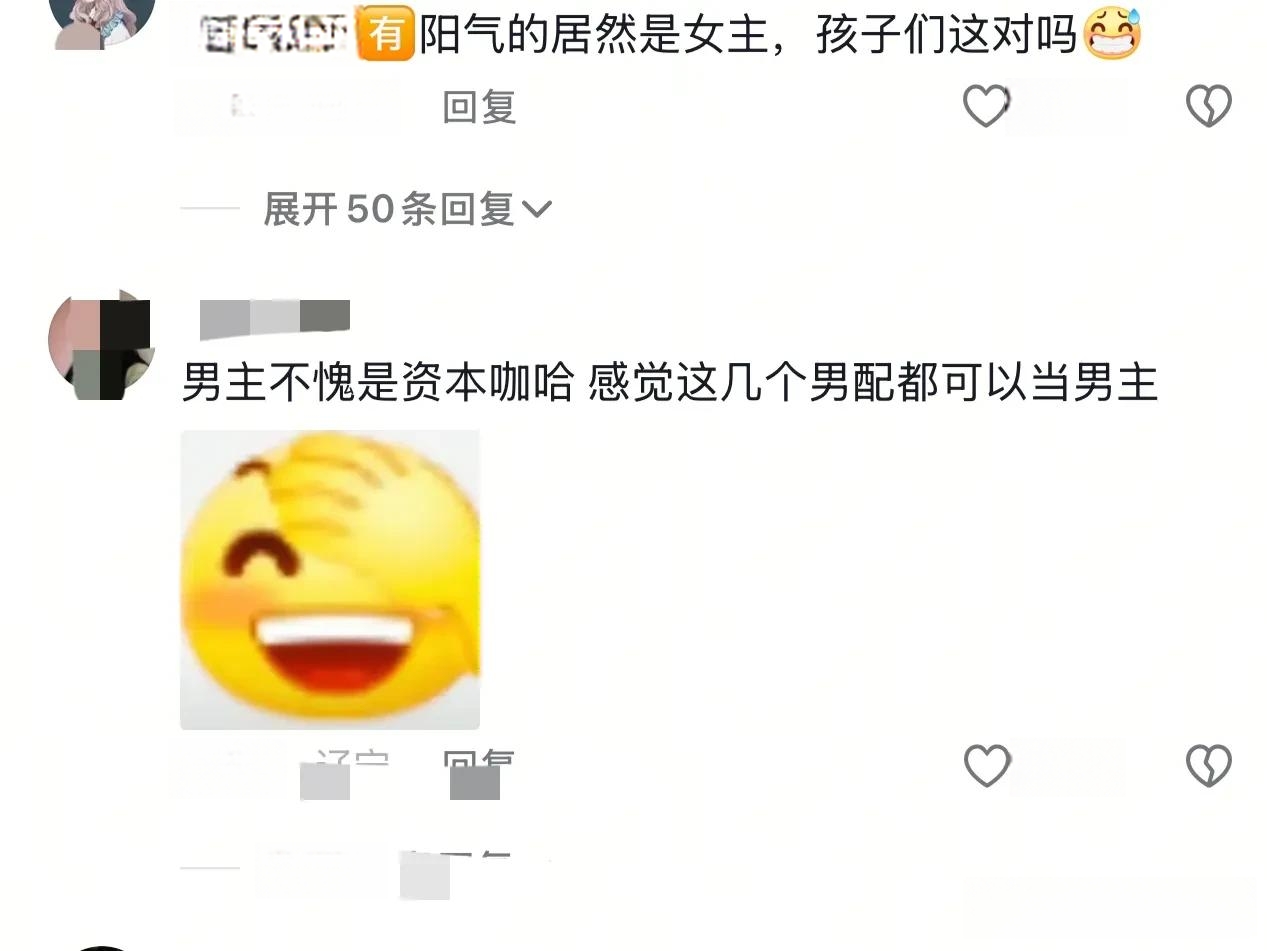
Task: Tap broken heart on 男主不愧是资本咖 comment
Action: pos(1208,765)
